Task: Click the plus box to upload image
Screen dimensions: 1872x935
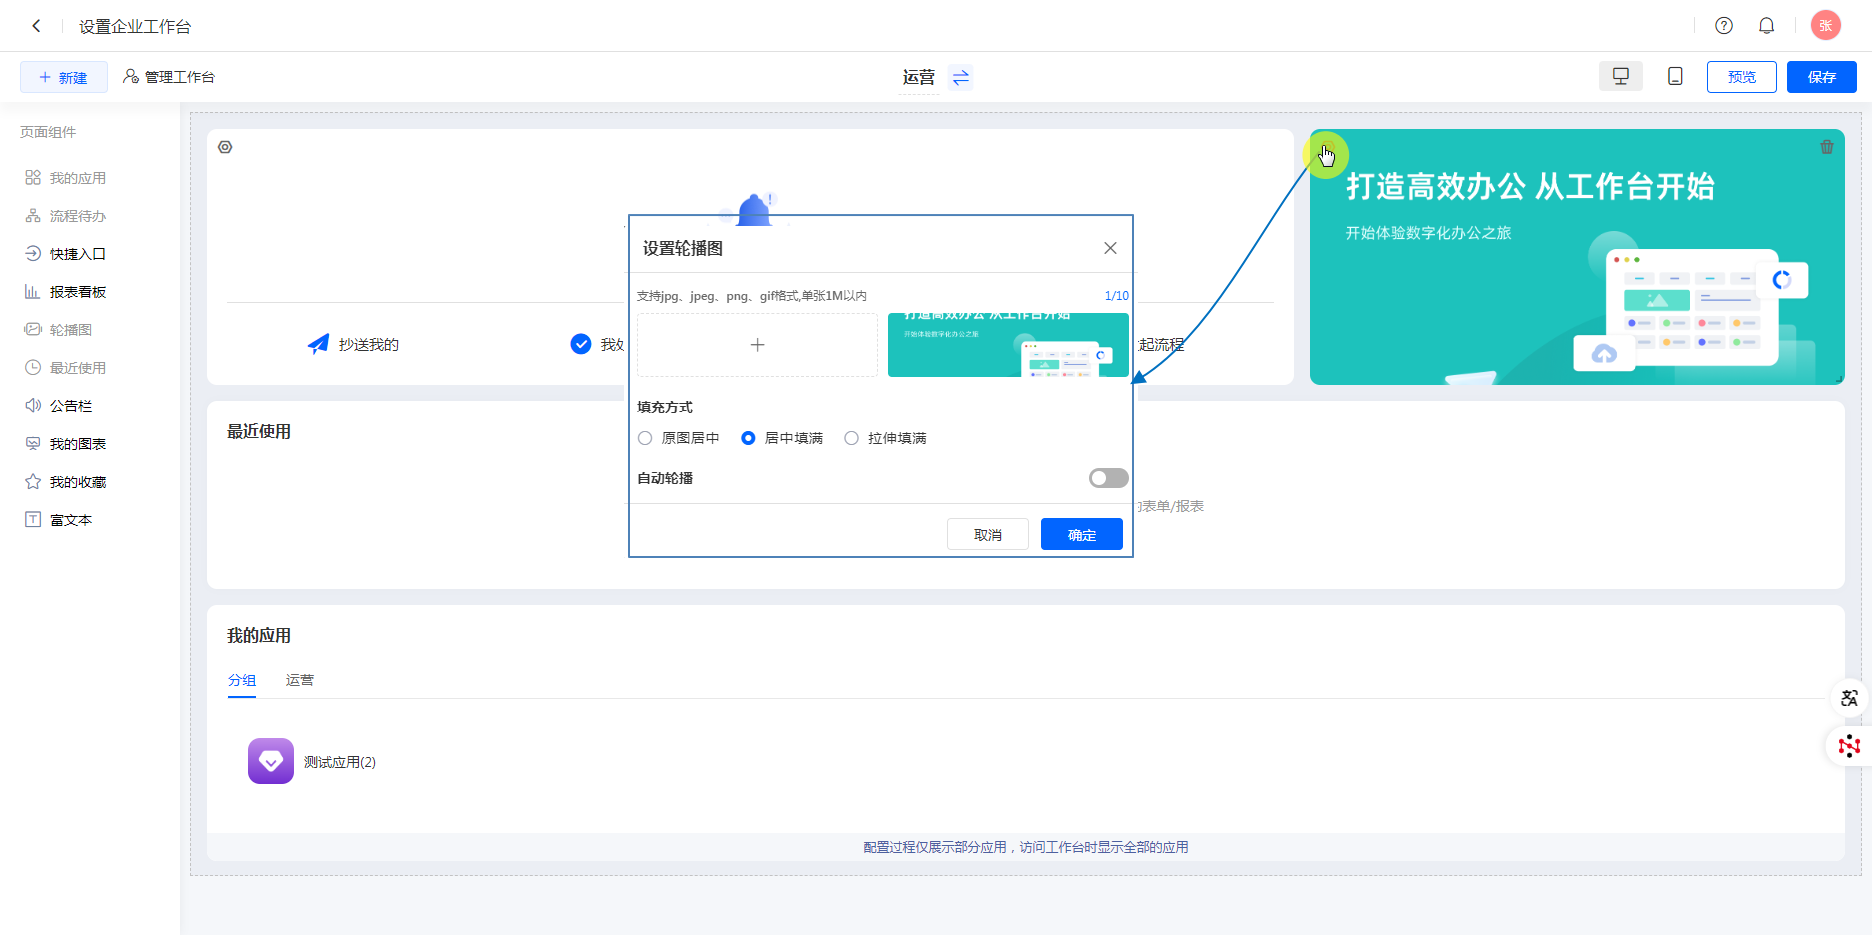Action: coord(757,345)
